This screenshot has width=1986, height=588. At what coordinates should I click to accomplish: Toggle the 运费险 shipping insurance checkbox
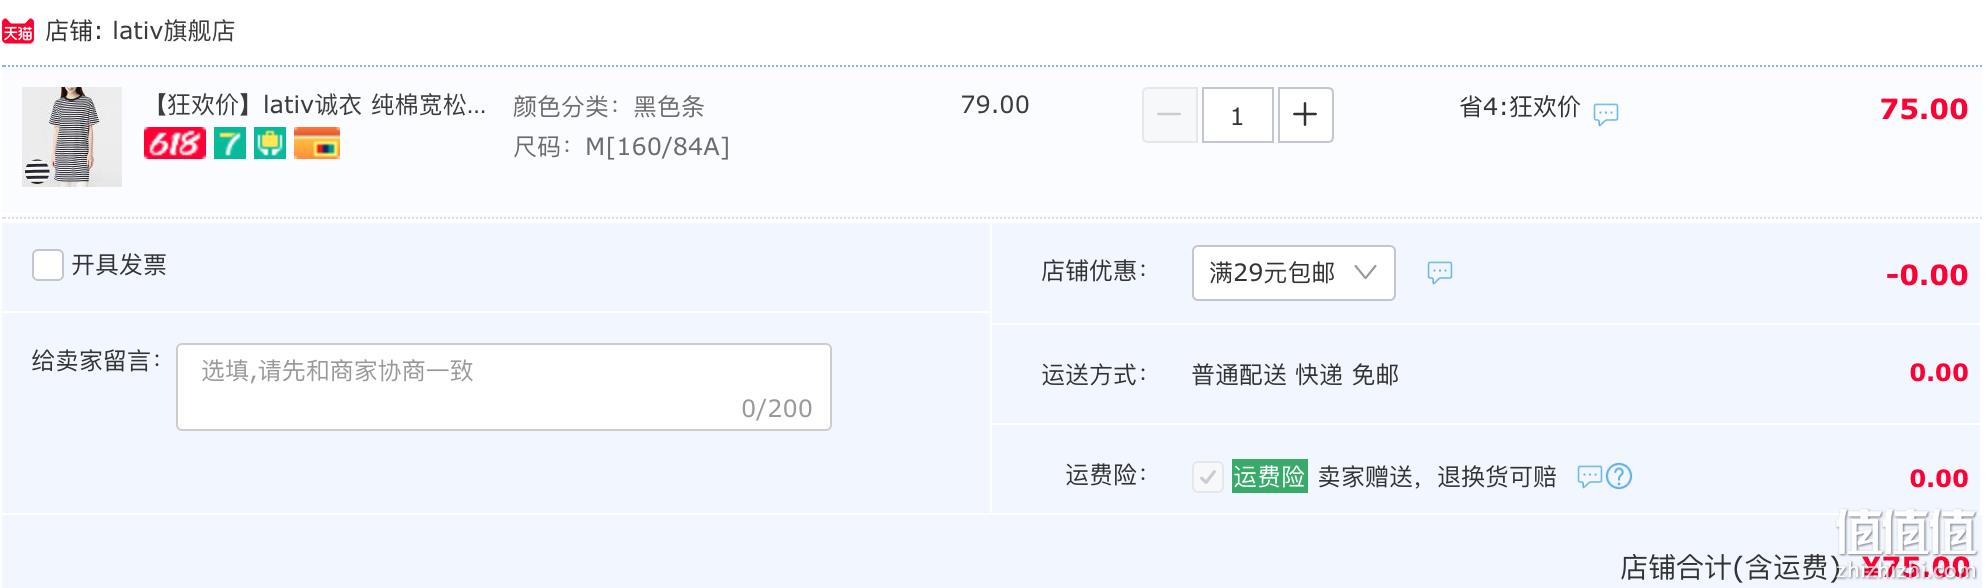pyautogui.click(x=1207, y=477)
